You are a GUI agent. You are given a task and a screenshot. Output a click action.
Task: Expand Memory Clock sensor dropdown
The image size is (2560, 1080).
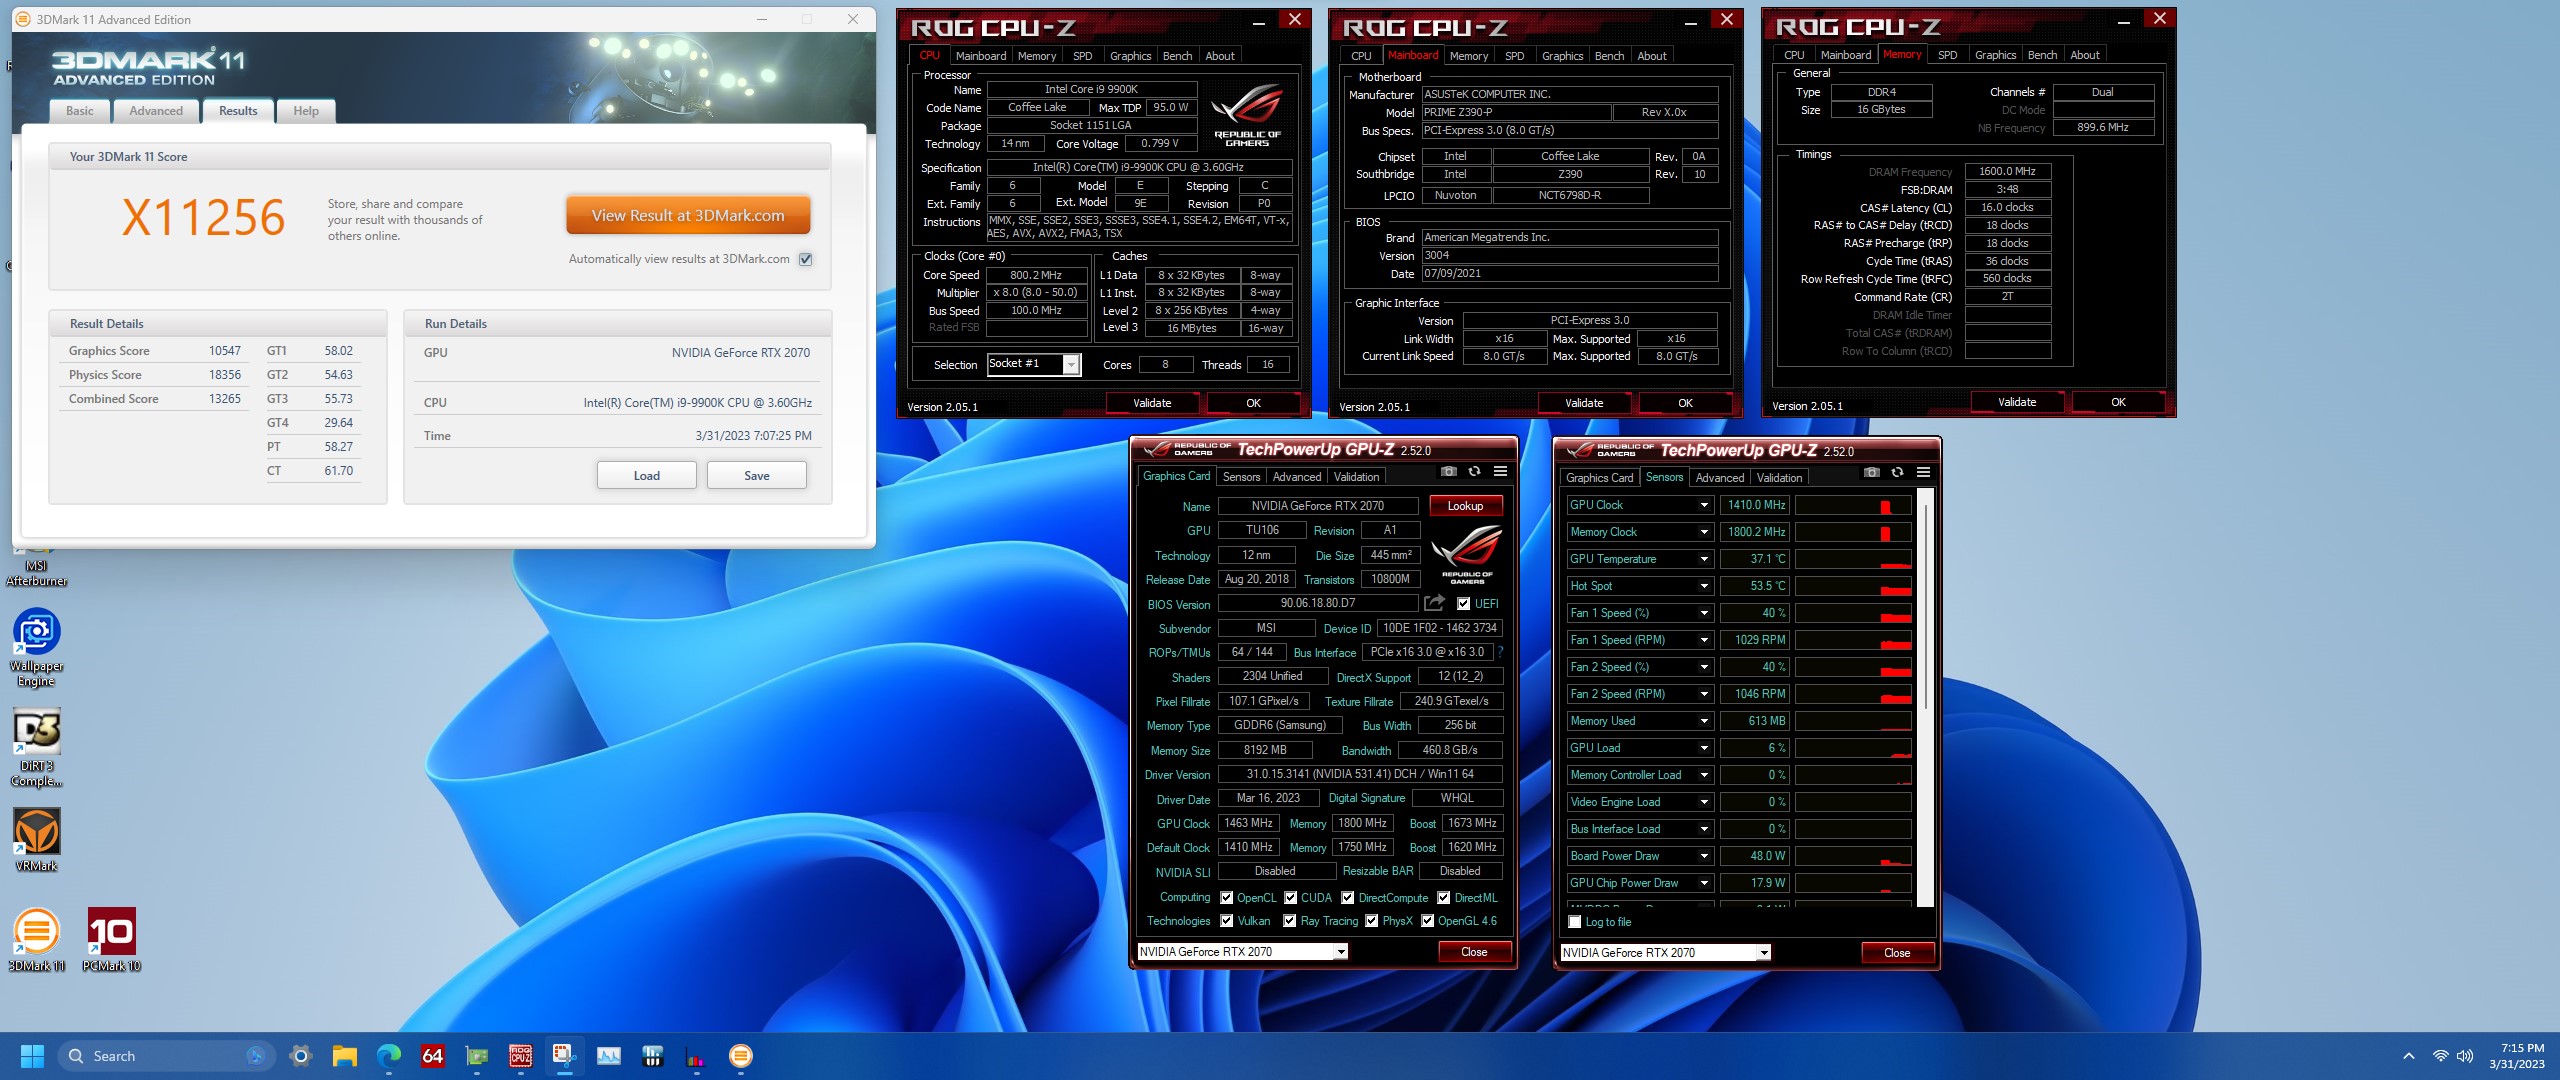pyautogui.click(x=1704, y=532)
